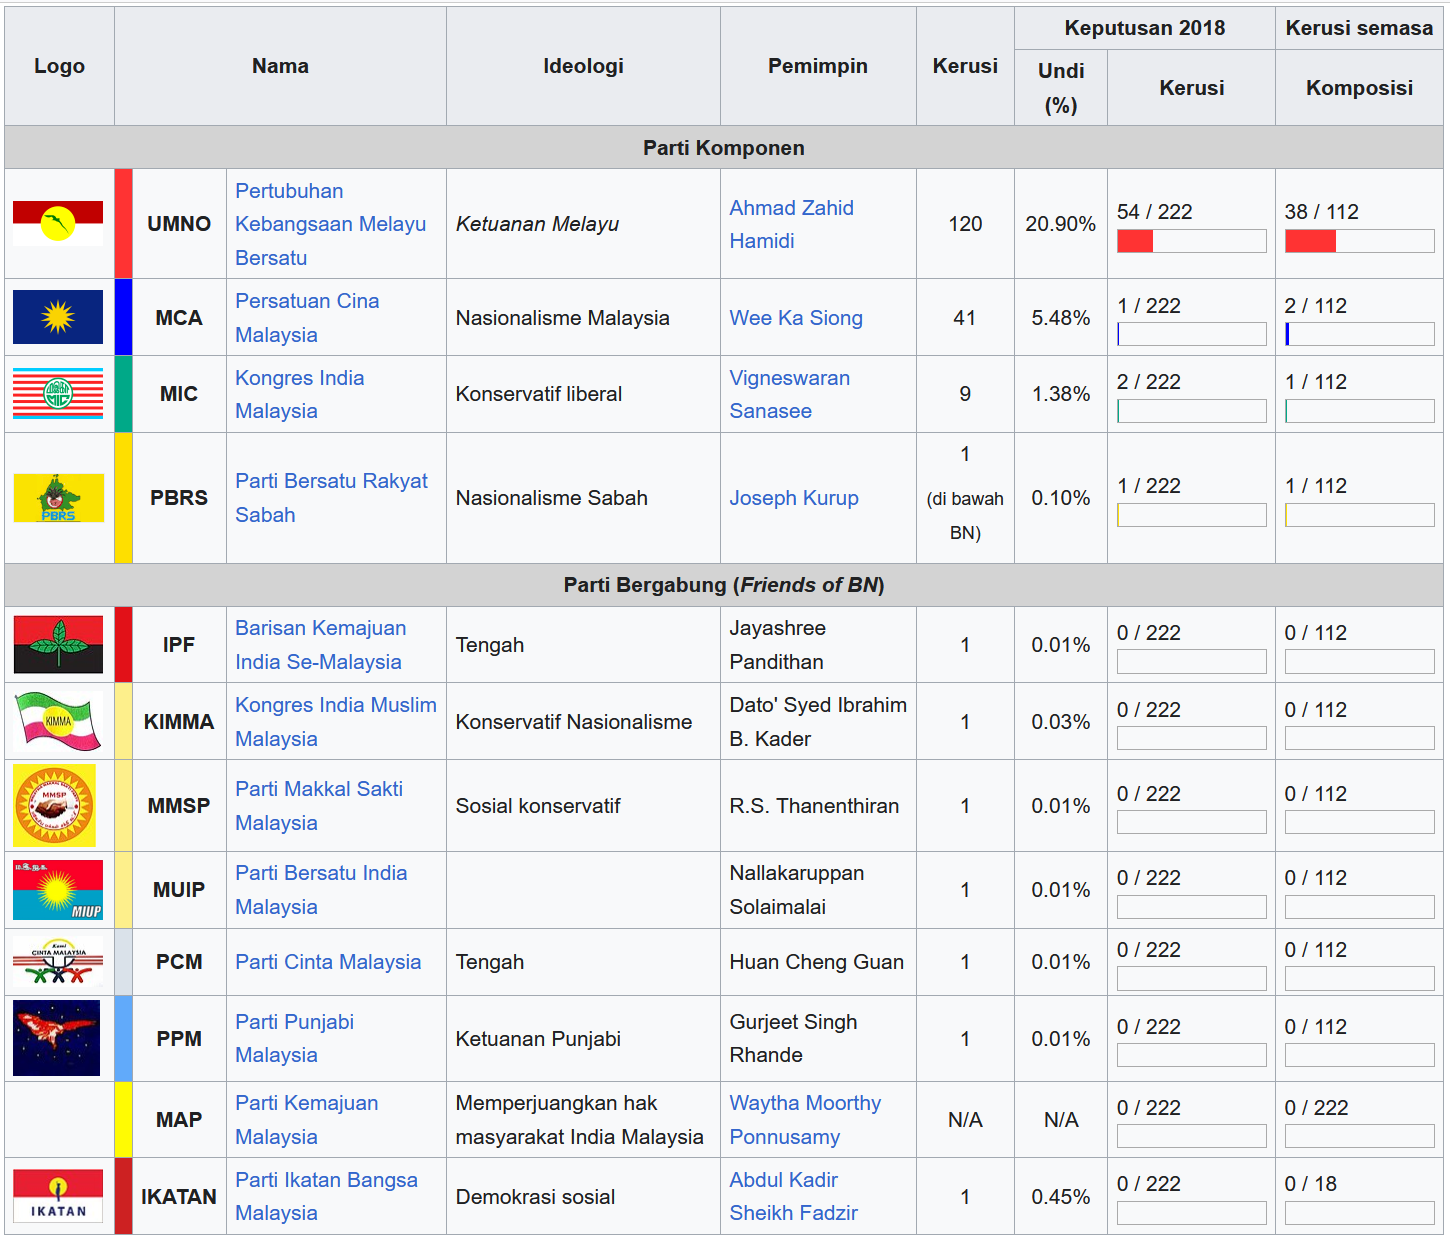Select the Nasionalisme Sabah ideology text
1450x1238 pixels.
point(551,498)
